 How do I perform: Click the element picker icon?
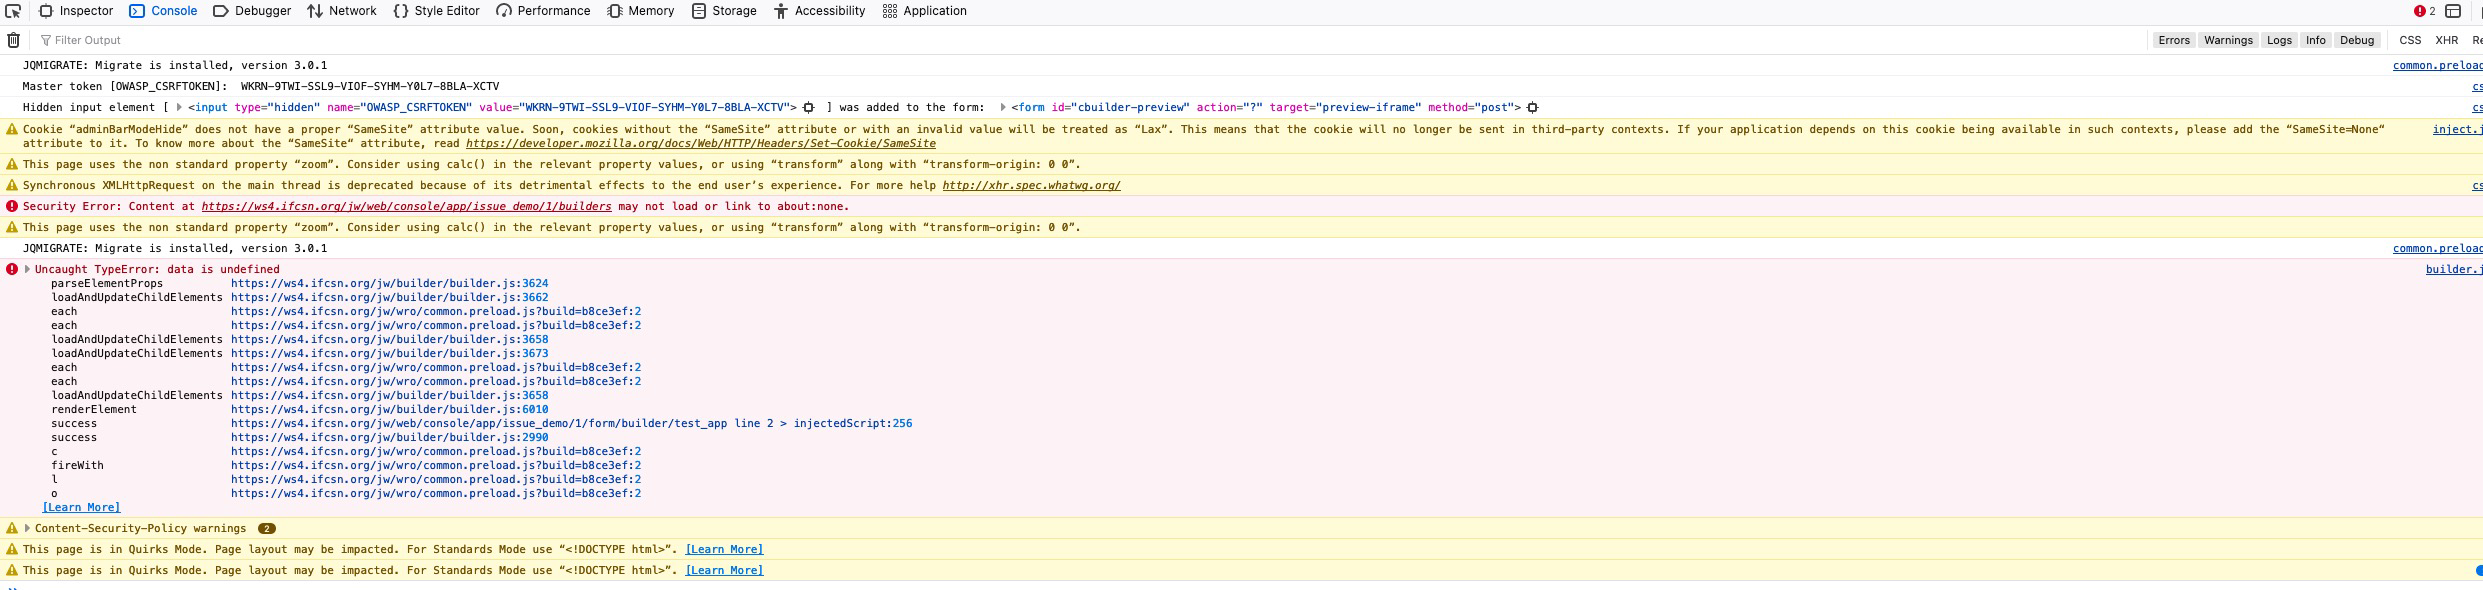click(13, 11)
